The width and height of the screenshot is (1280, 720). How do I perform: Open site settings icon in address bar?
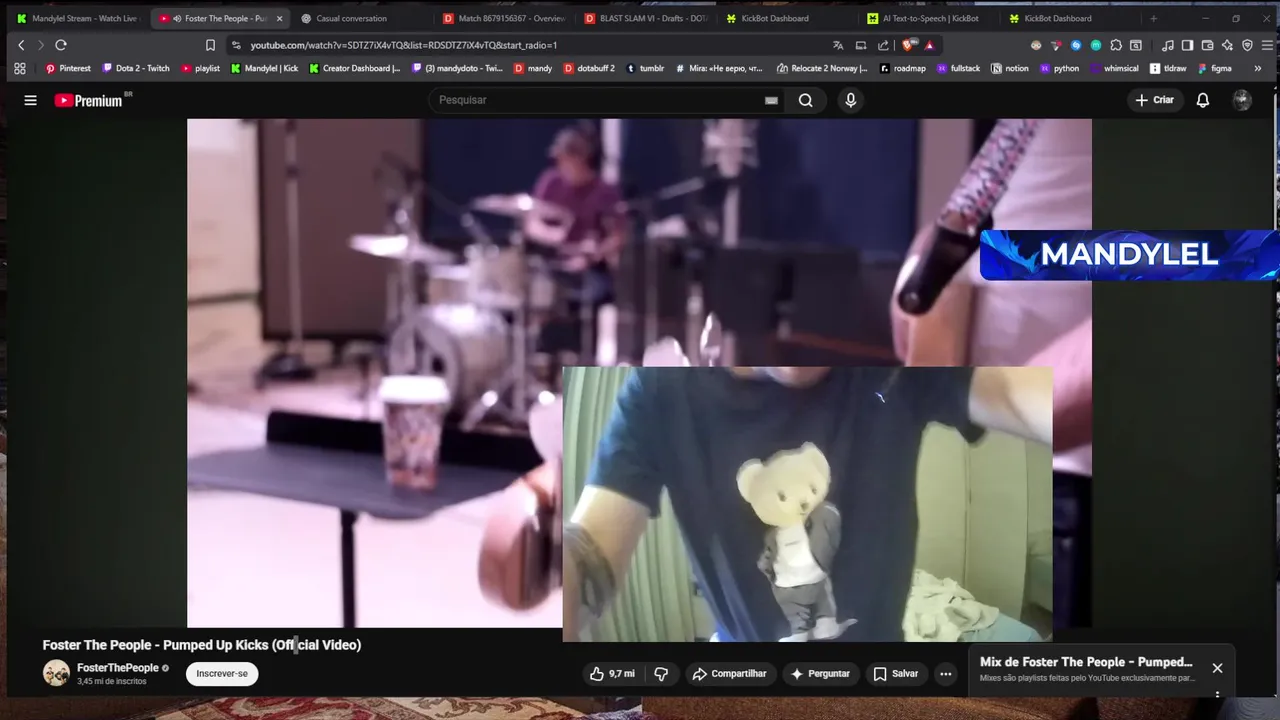[236, 45]
